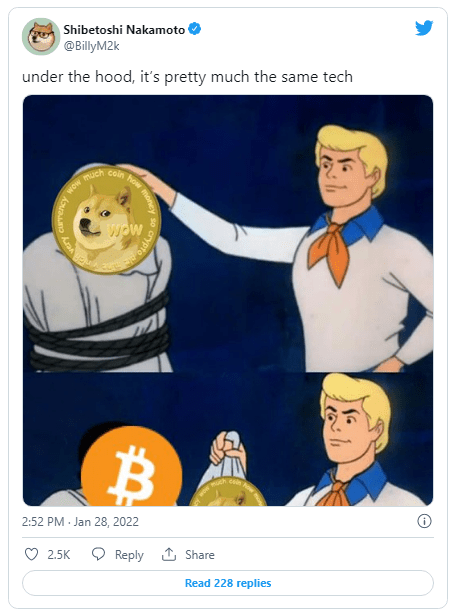Click the tweet text about same tech
The width and height of the screenshot is (455, 613).
[x=187, y=77]
